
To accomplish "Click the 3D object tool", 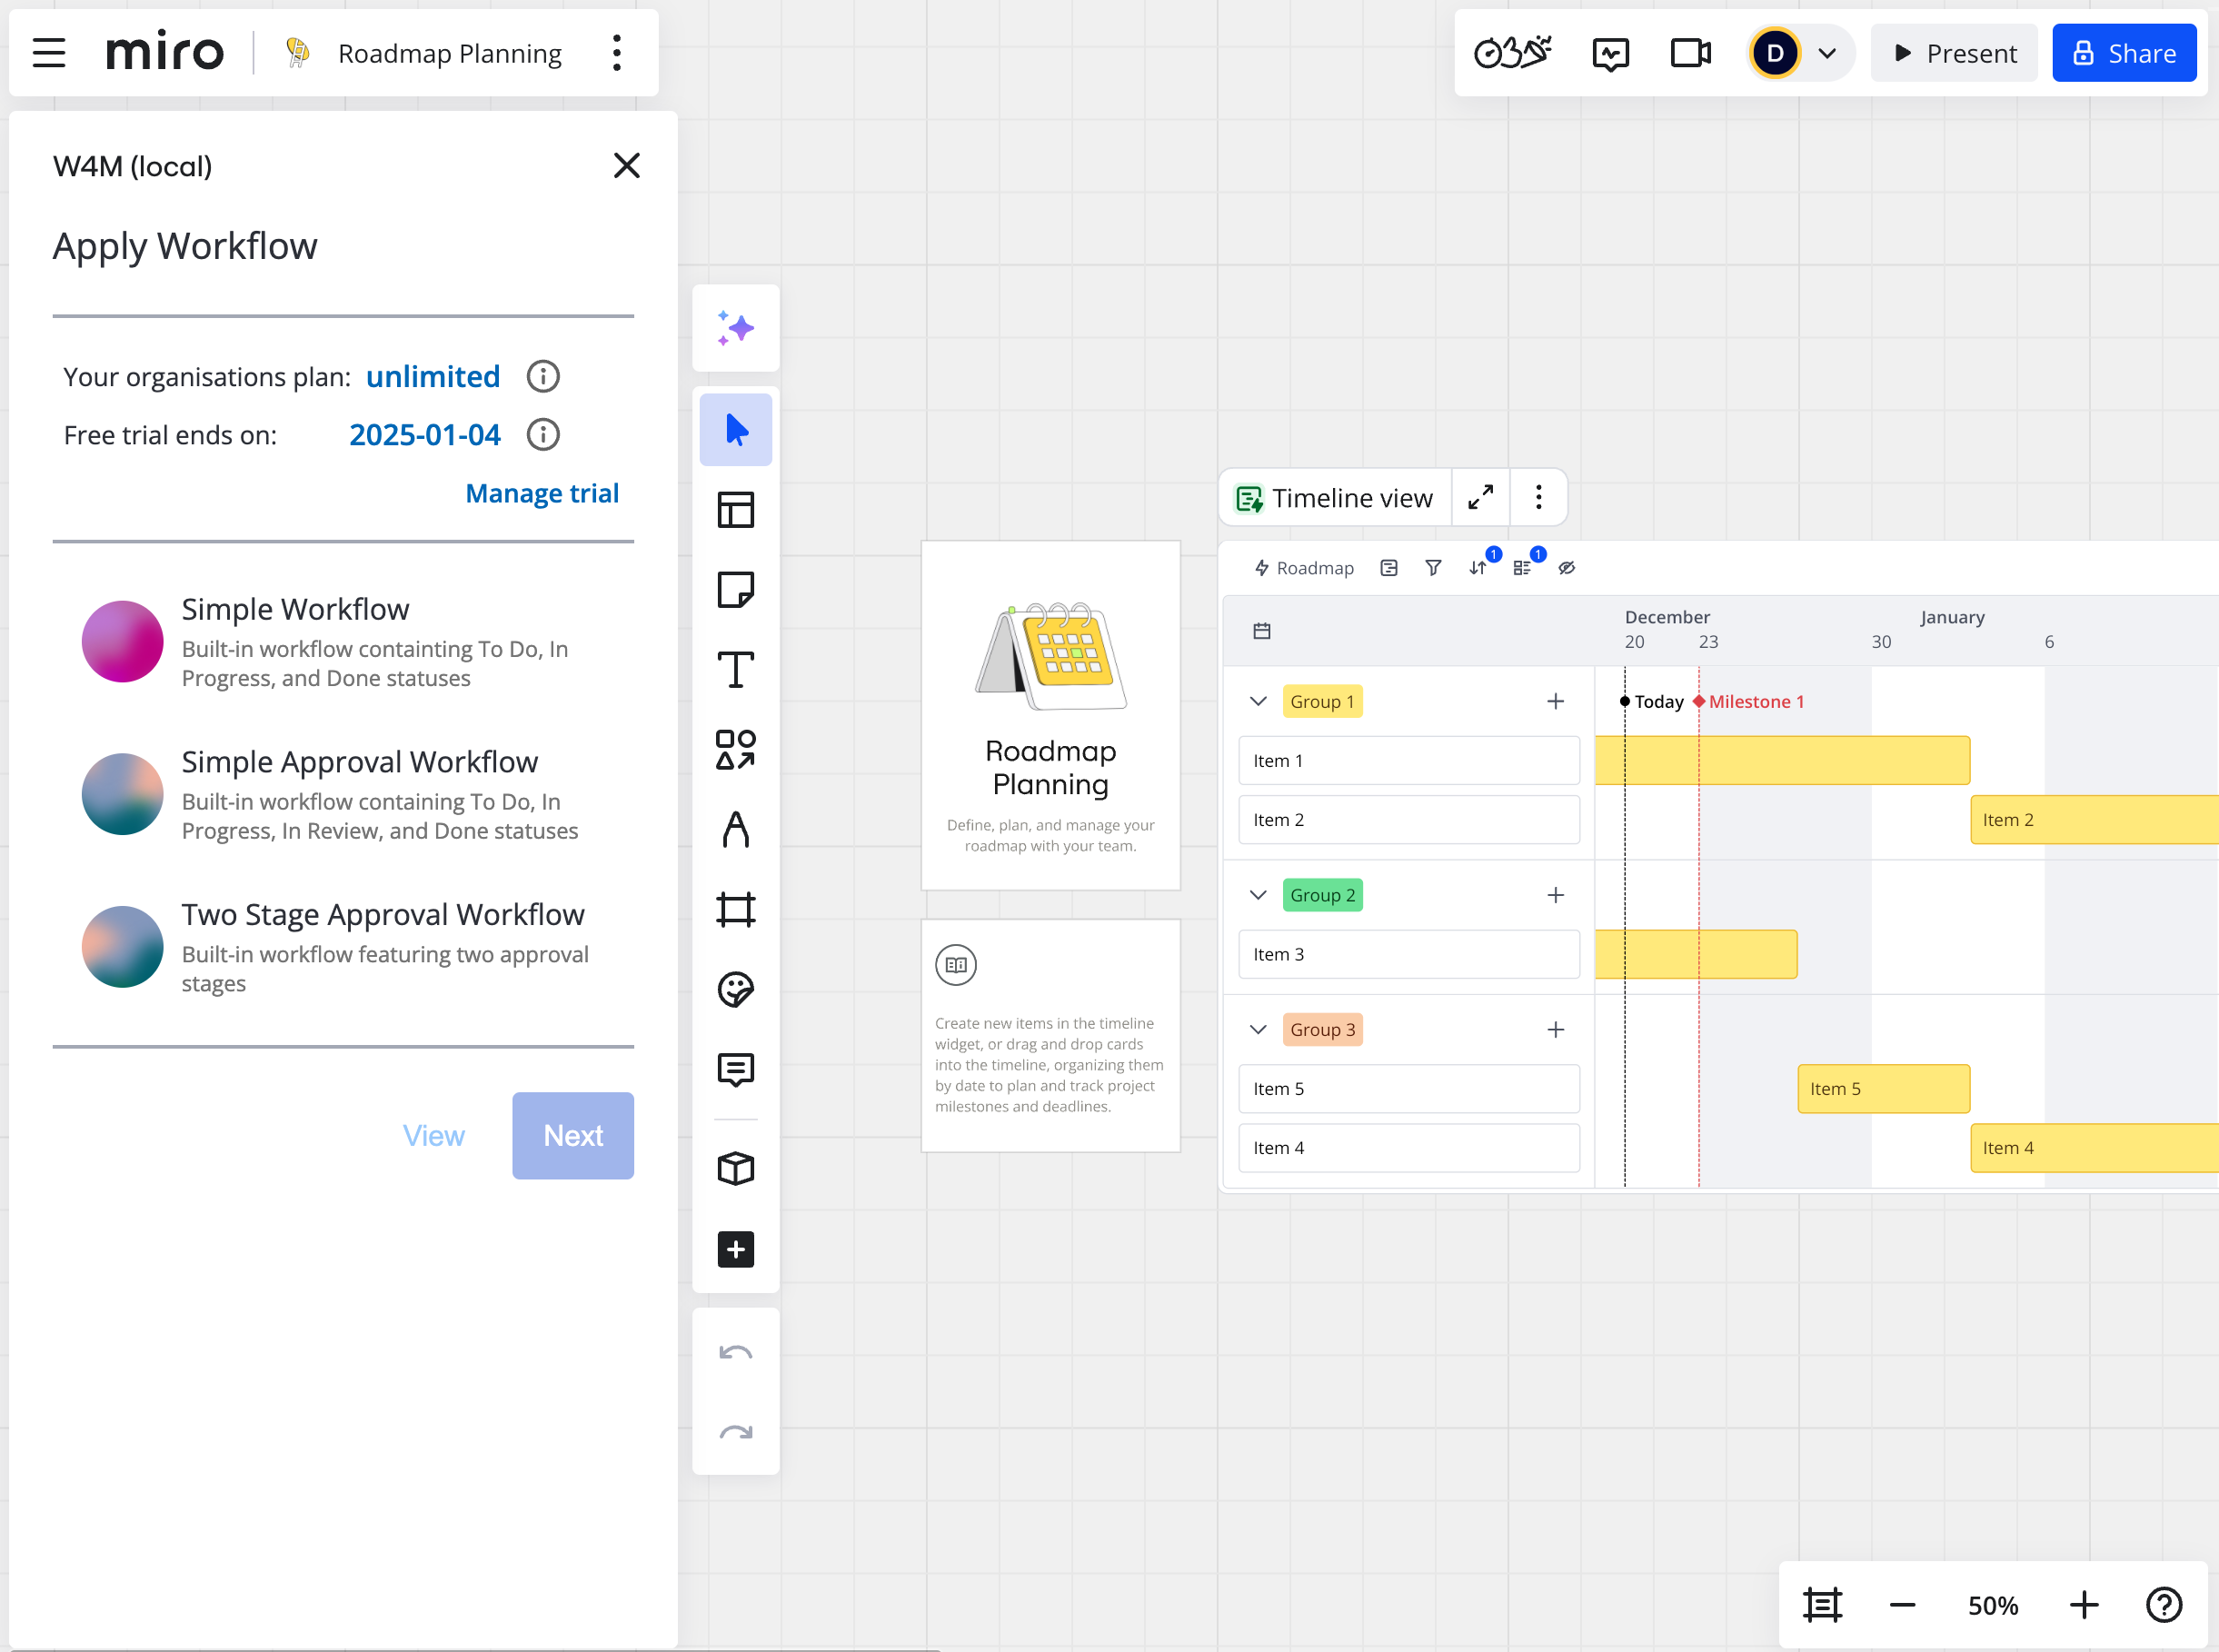I will click(736, 1164).
